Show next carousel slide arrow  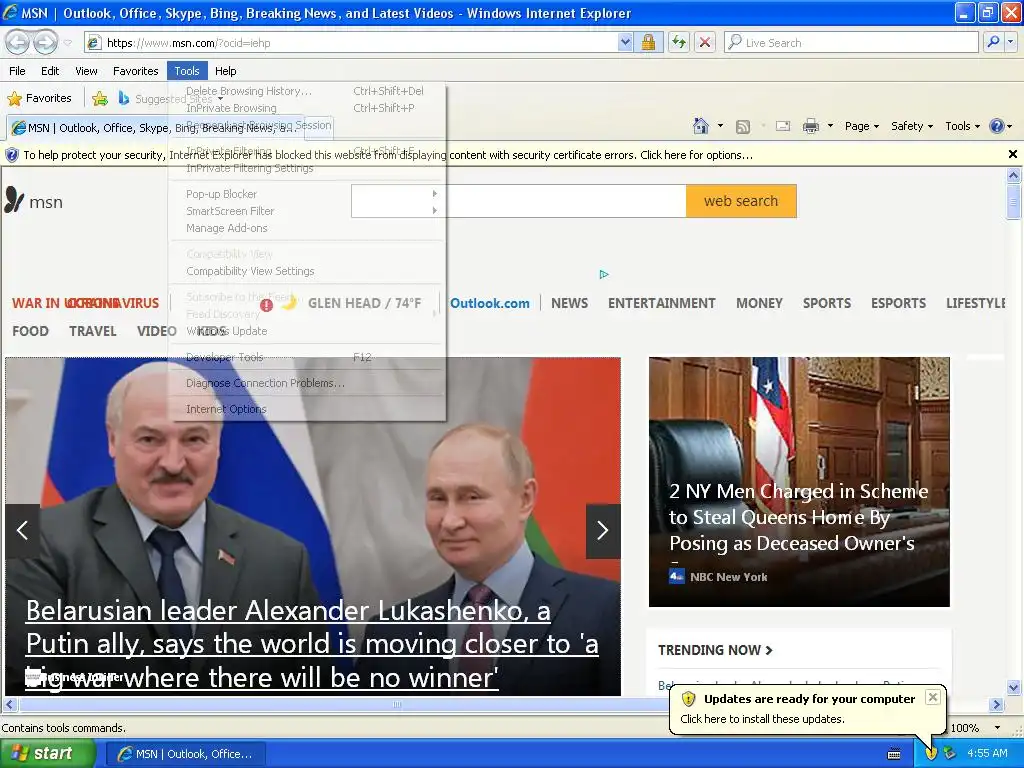pyautogui.click(x=603, y=530)
